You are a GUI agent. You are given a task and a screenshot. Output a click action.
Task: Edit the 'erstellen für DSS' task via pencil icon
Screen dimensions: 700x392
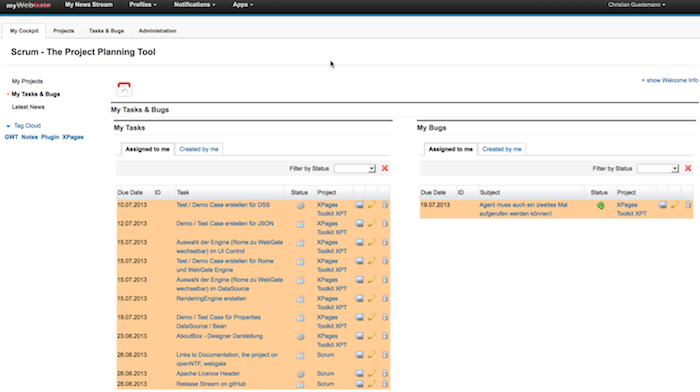tap(371, 205)
